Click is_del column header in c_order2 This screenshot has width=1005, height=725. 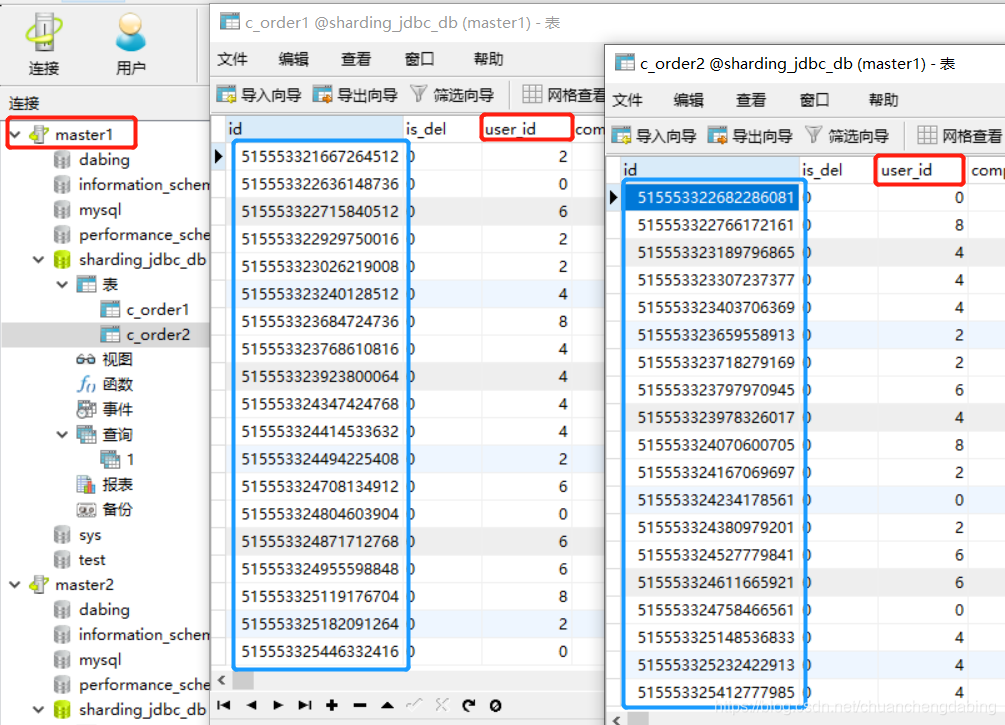coord(838,170)
